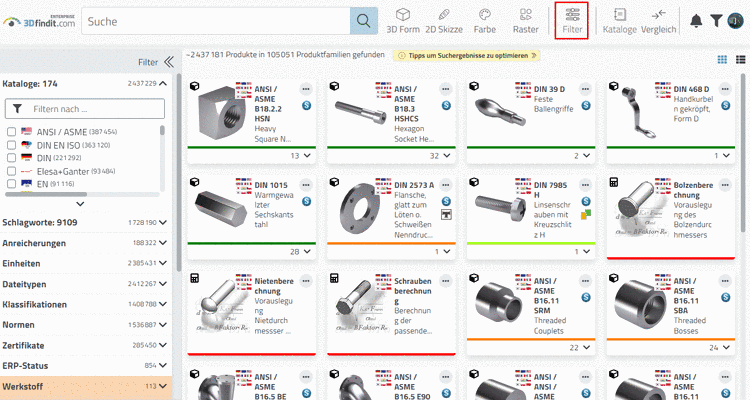Image resolution: width=750 pixels, height=400 pixels.
Task: Open the 3D Form search mode
Action: pyautogui.click(x=403, y=22)
